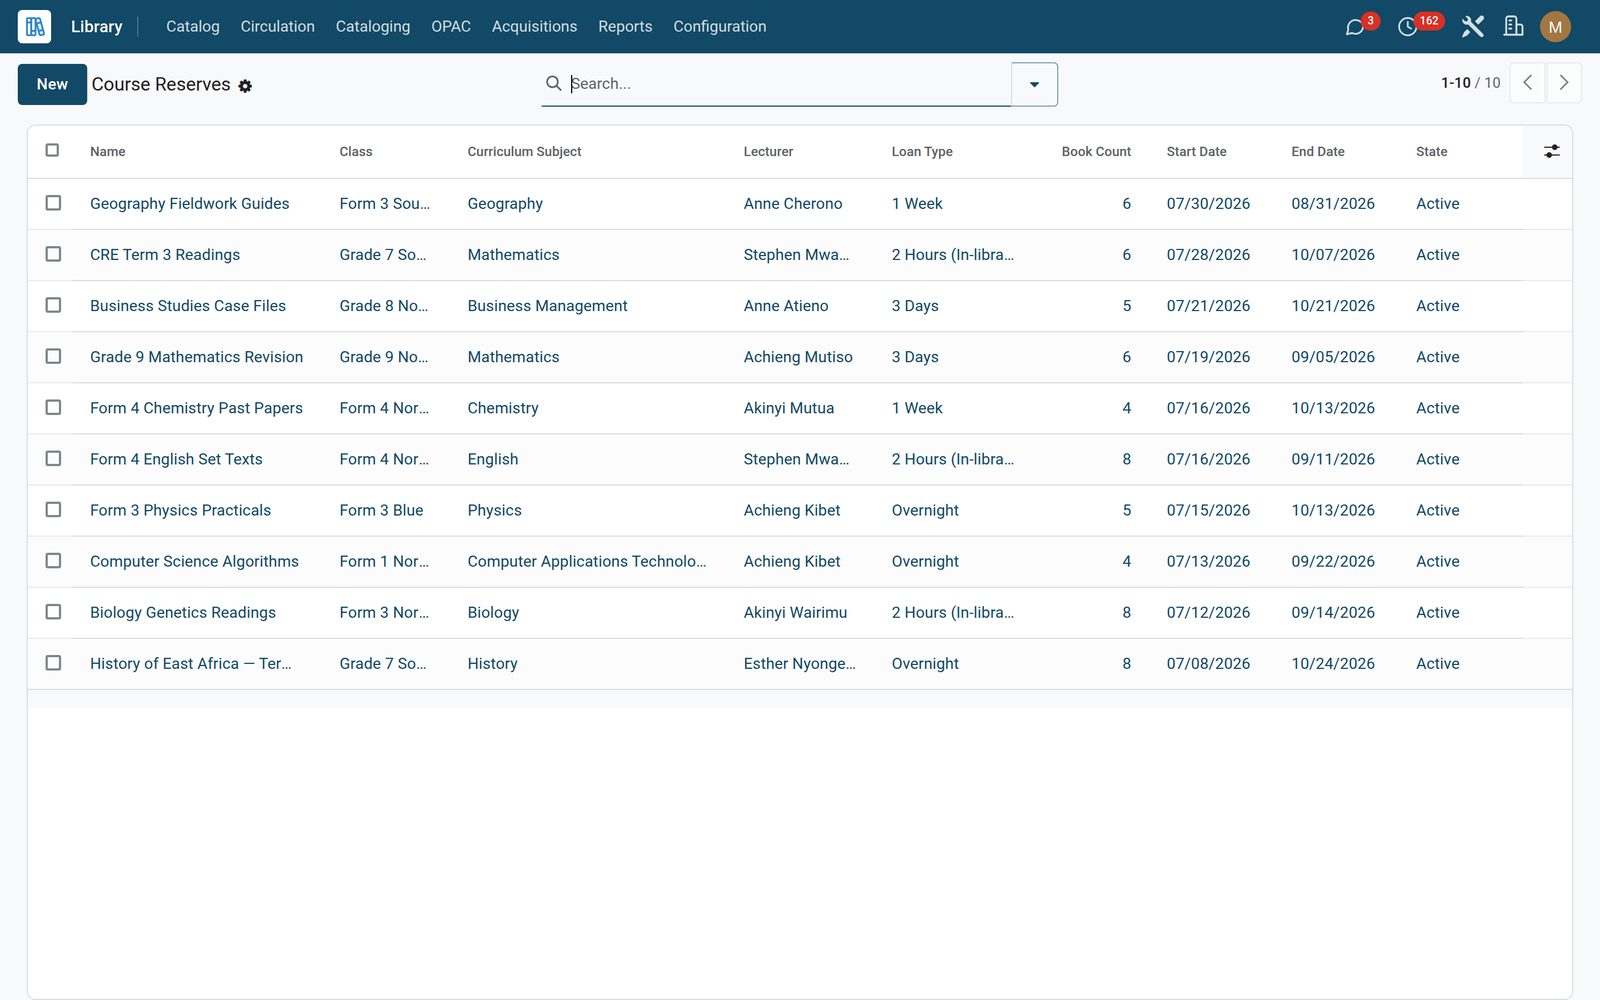Viewport: 1600px width, 1000px height.
Task: Open the user avatar menu
Action: coord(1555,27)
